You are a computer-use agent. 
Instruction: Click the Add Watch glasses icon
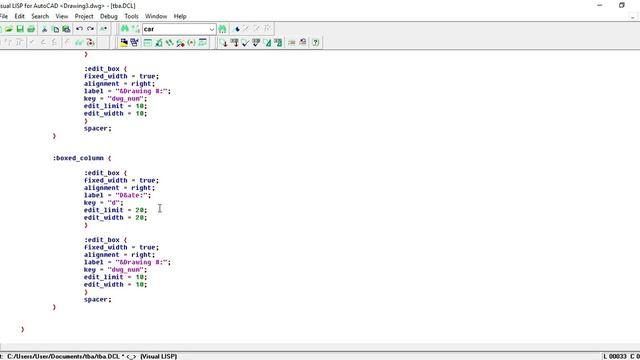coord(79,42)
